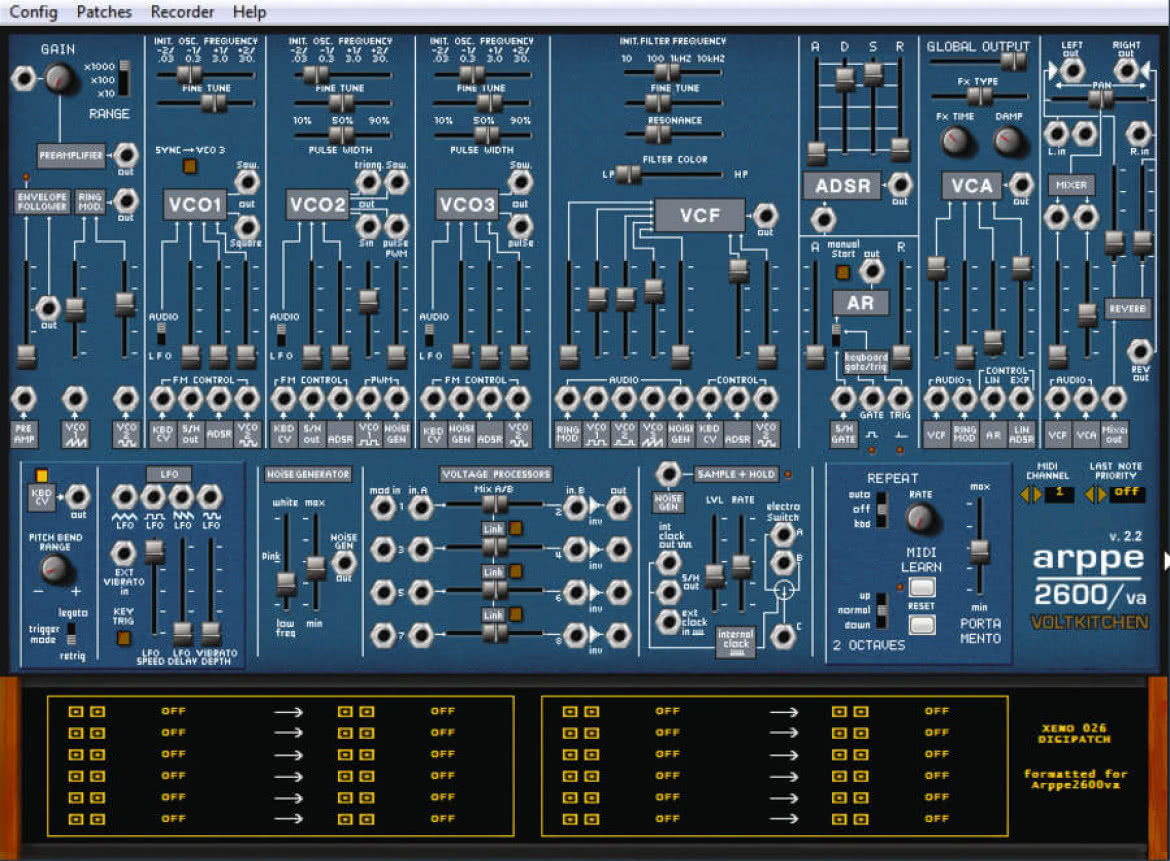Click the VCO1 Saw out jack
This screenshot has height=861, width=1170.
(246, 181)
